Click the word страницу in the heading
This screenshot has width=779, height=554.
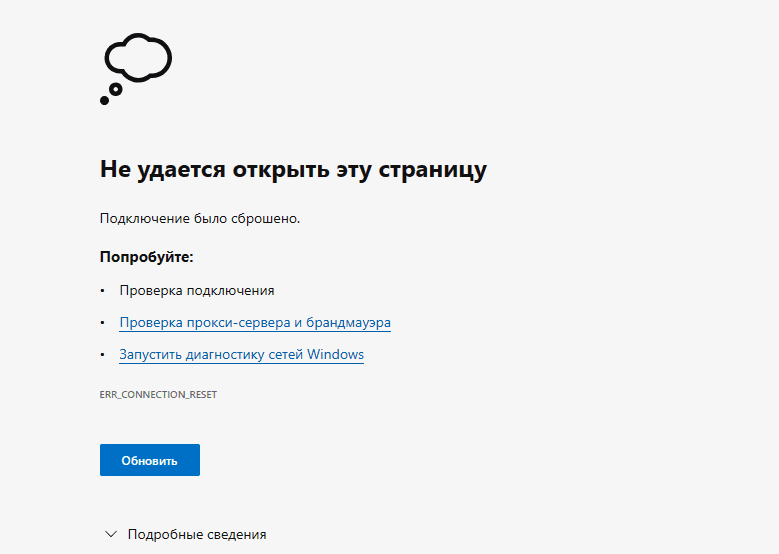click(432, 169)
